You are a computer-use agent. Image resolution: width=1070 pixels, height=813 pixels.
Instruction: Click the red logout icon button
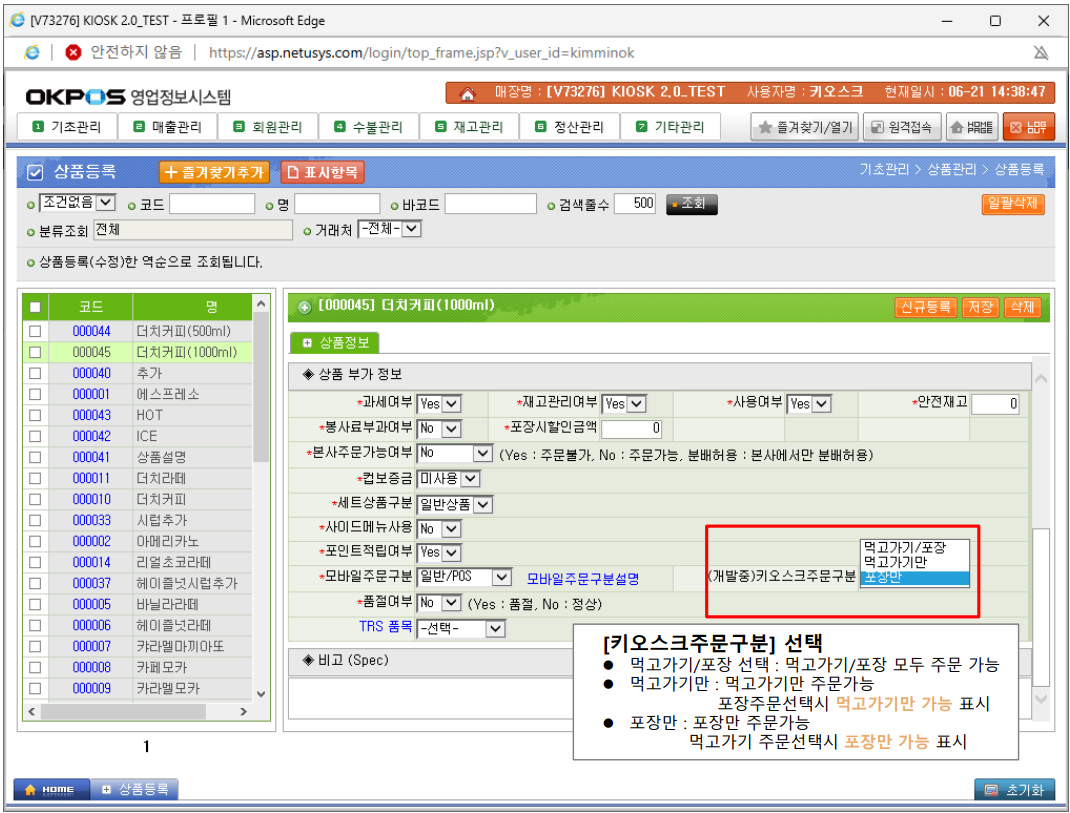1028,127
